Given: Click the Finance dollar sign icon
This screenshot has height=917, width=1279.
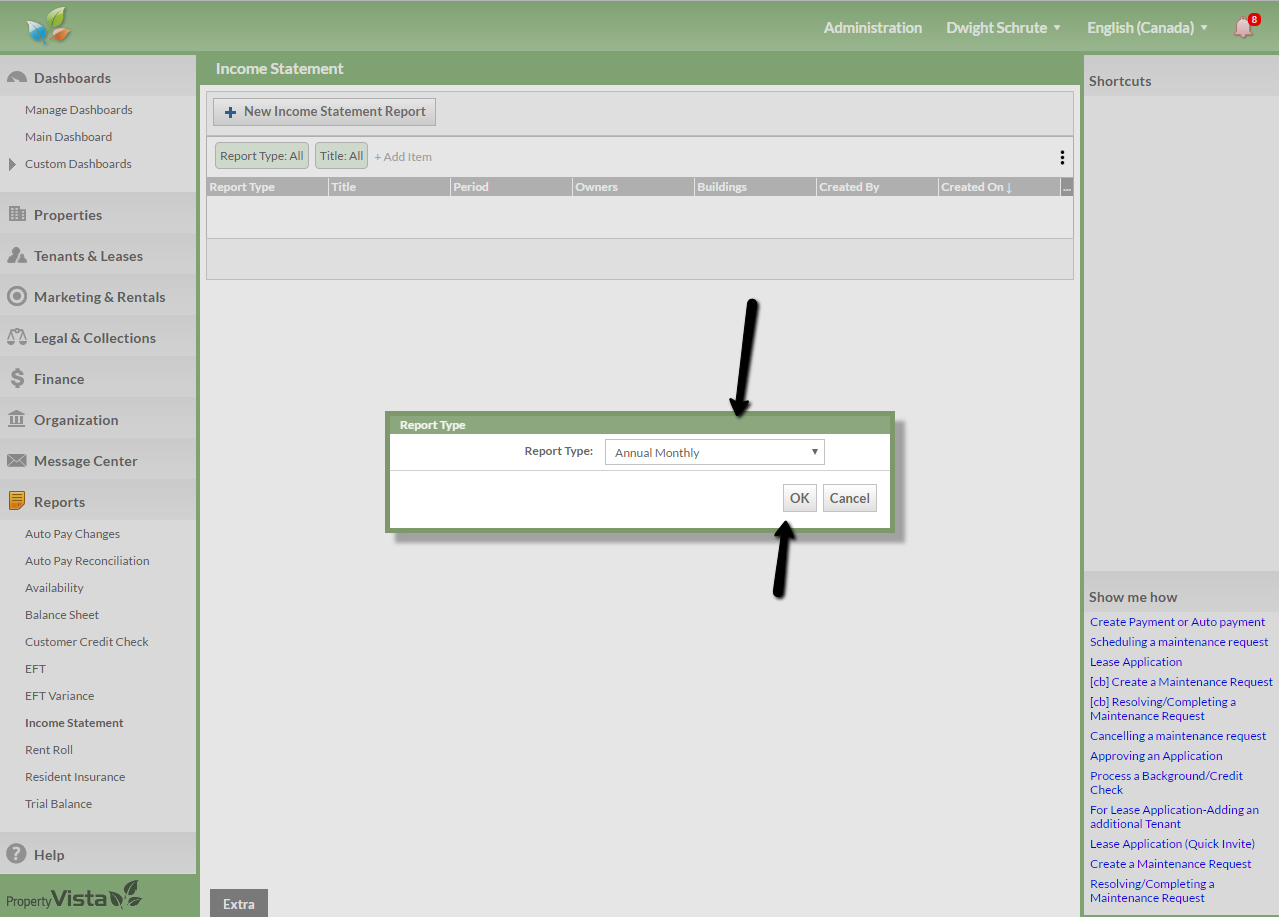Looking at the screenshot, I should pos(16,379).
